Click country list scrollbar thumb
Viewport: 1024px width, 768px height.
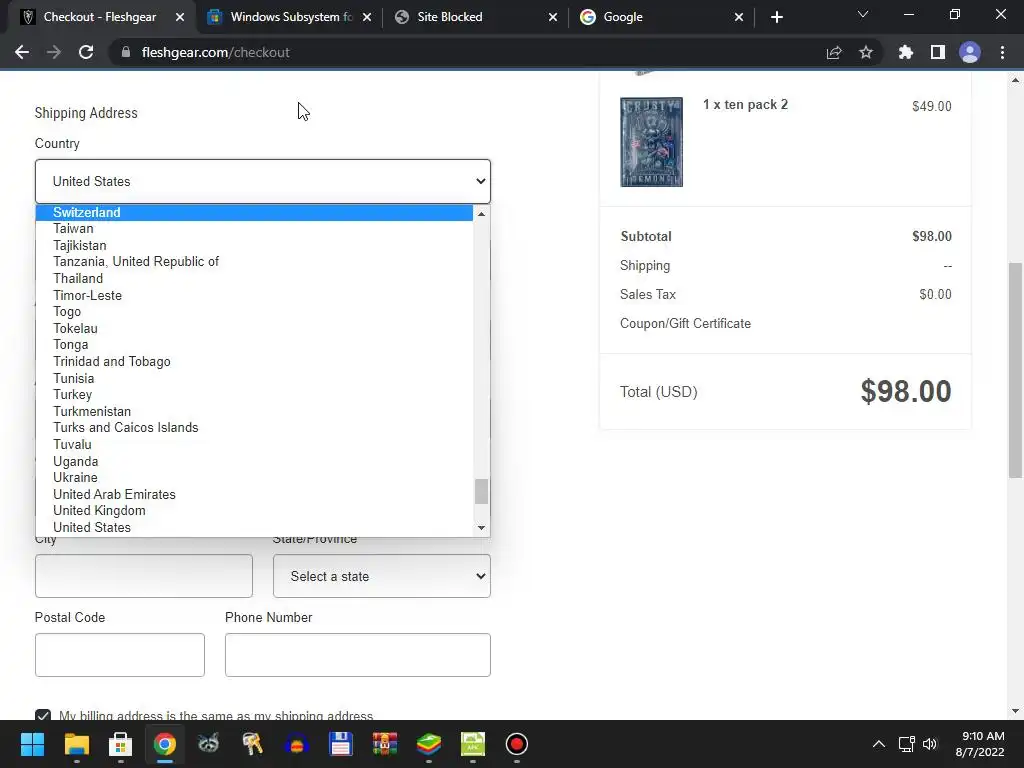pos(481,492)
